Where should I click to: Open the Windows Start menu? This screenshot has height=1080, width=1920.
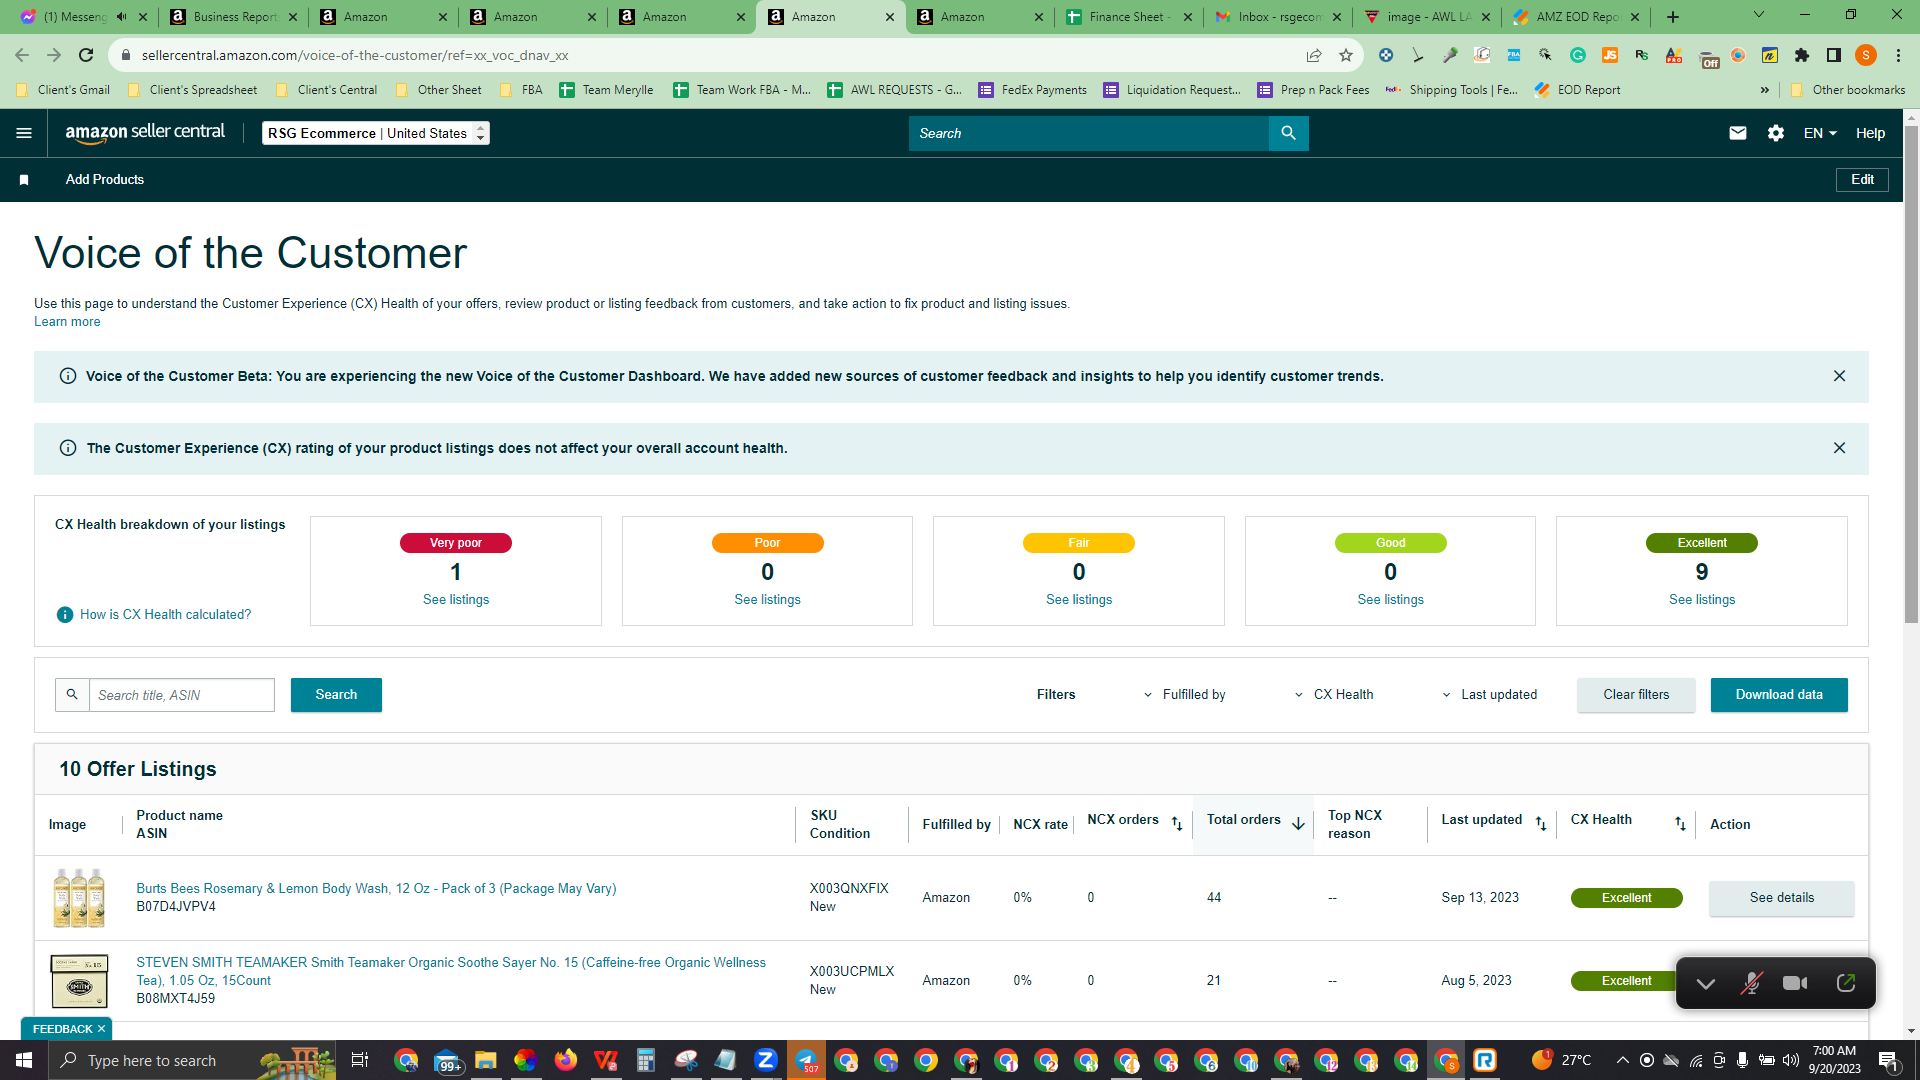tap(24, 1060)
